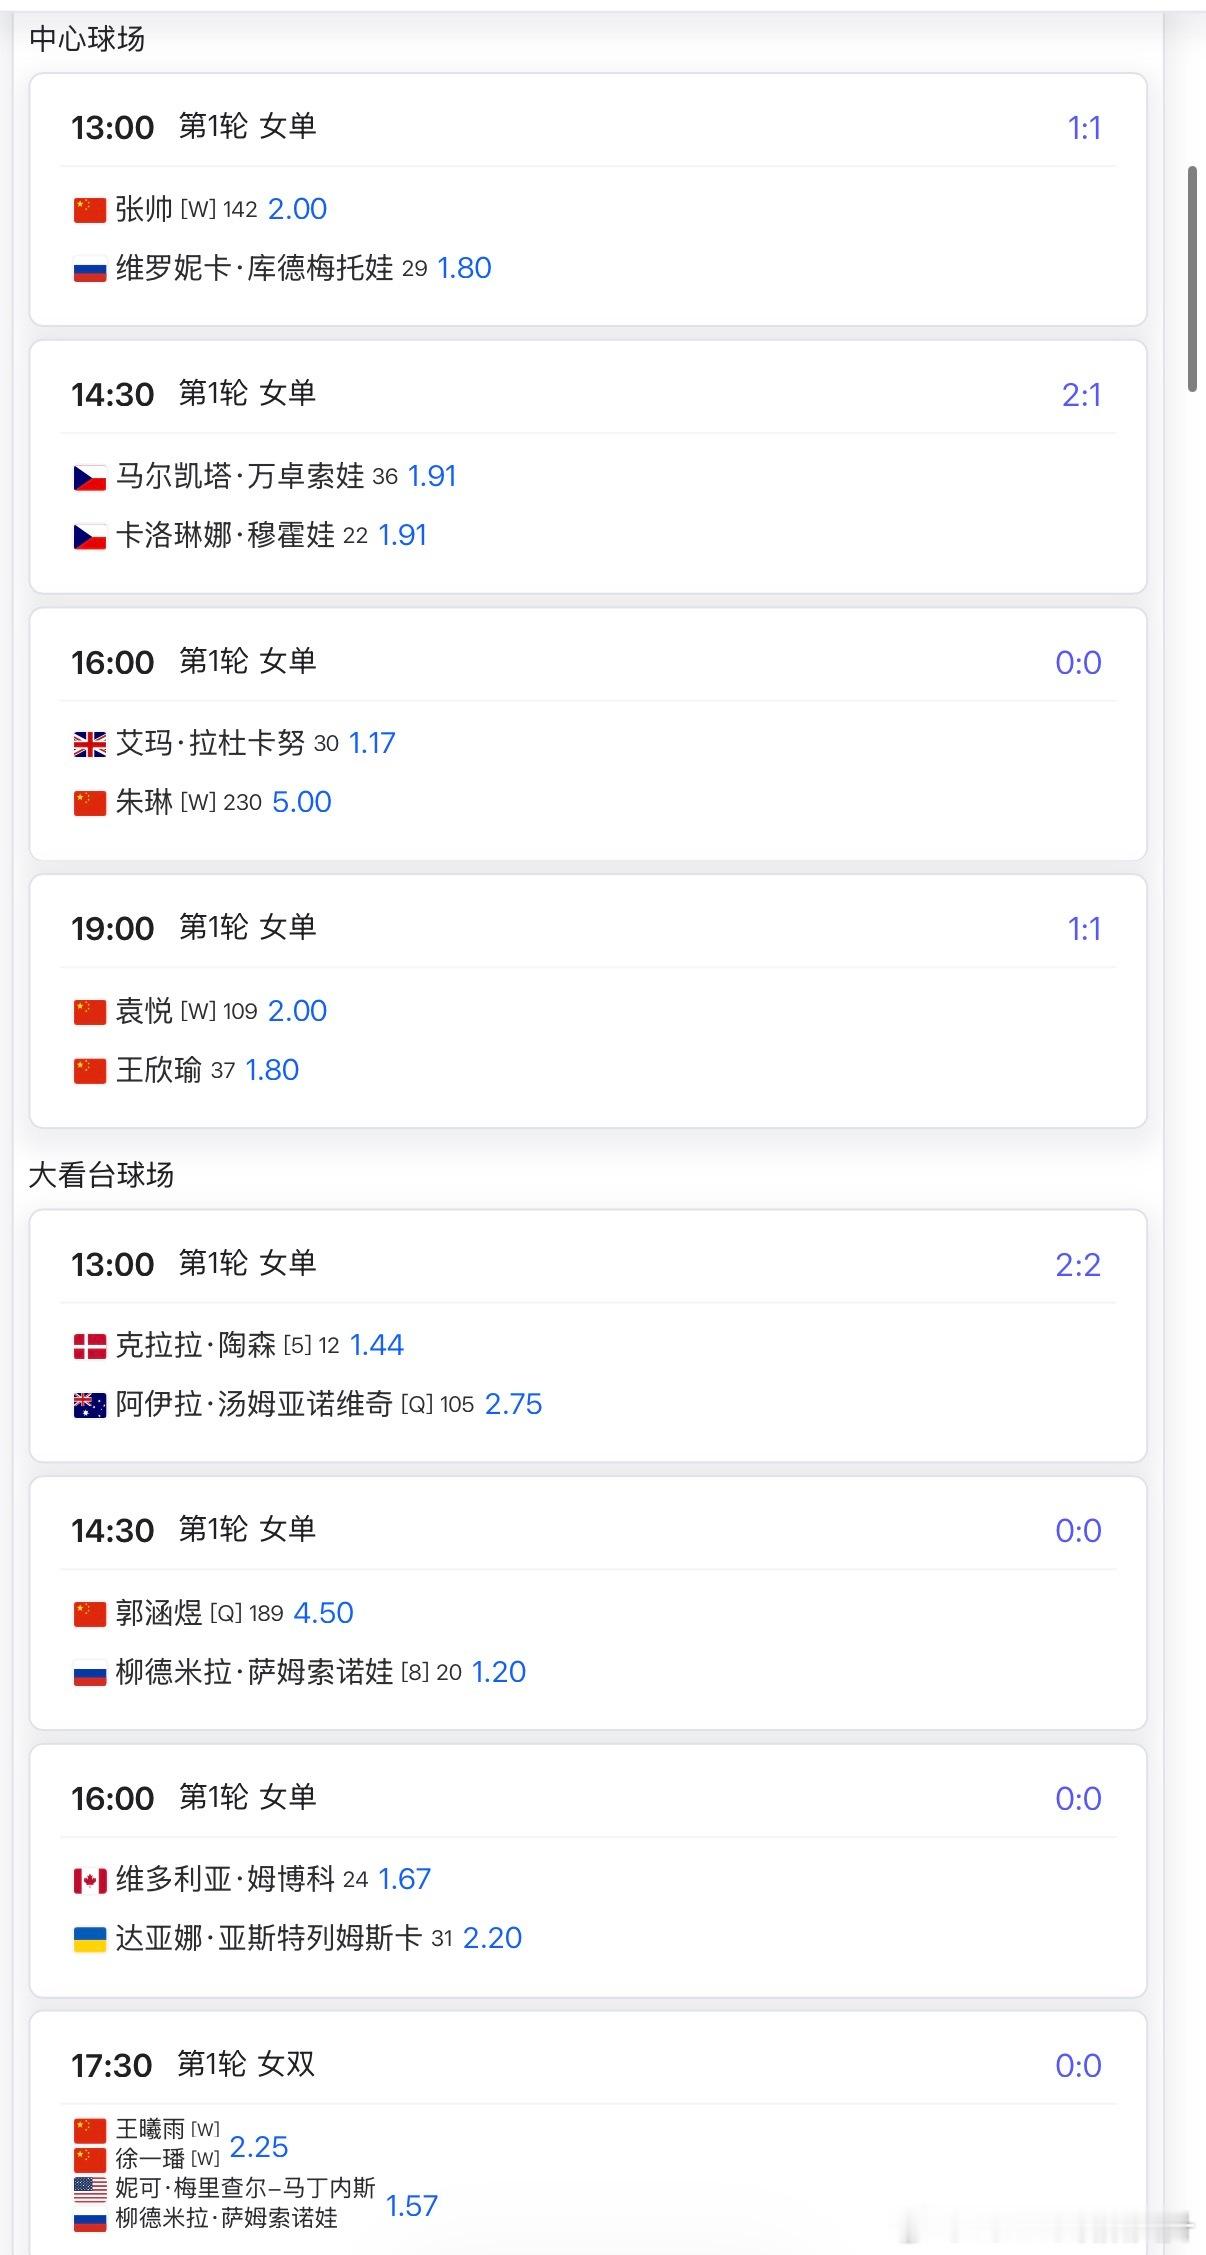Click the US flag beside 妮可·梅里查尔-马丁内斯
This screenshot has width=1206, height=2255.
[90, 2189]
